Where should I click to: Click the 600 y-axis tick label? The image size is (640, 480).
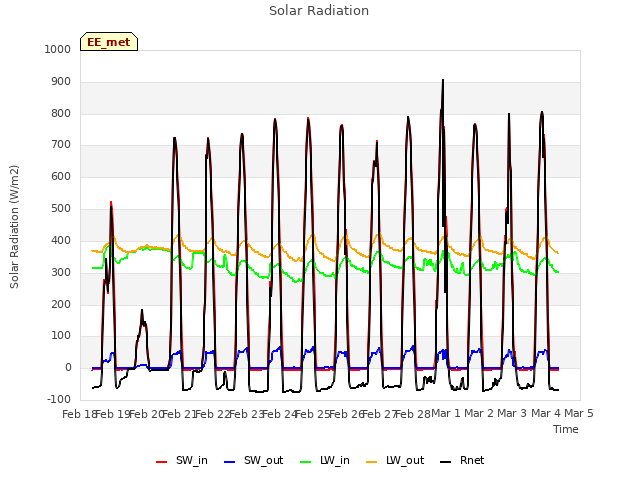(61, 176)
